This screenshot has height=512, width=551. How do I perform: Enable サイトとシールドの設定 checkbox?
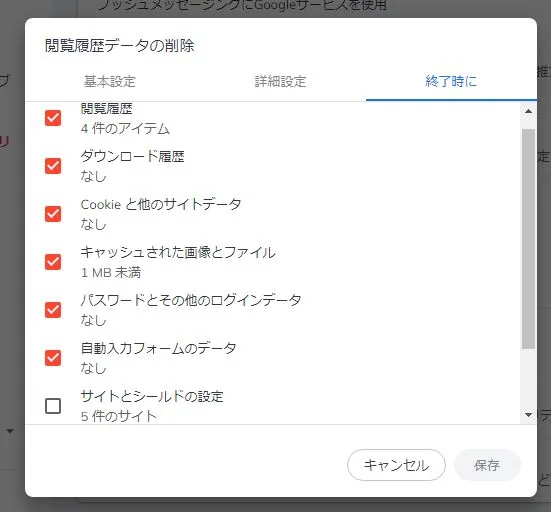[53, 406]
